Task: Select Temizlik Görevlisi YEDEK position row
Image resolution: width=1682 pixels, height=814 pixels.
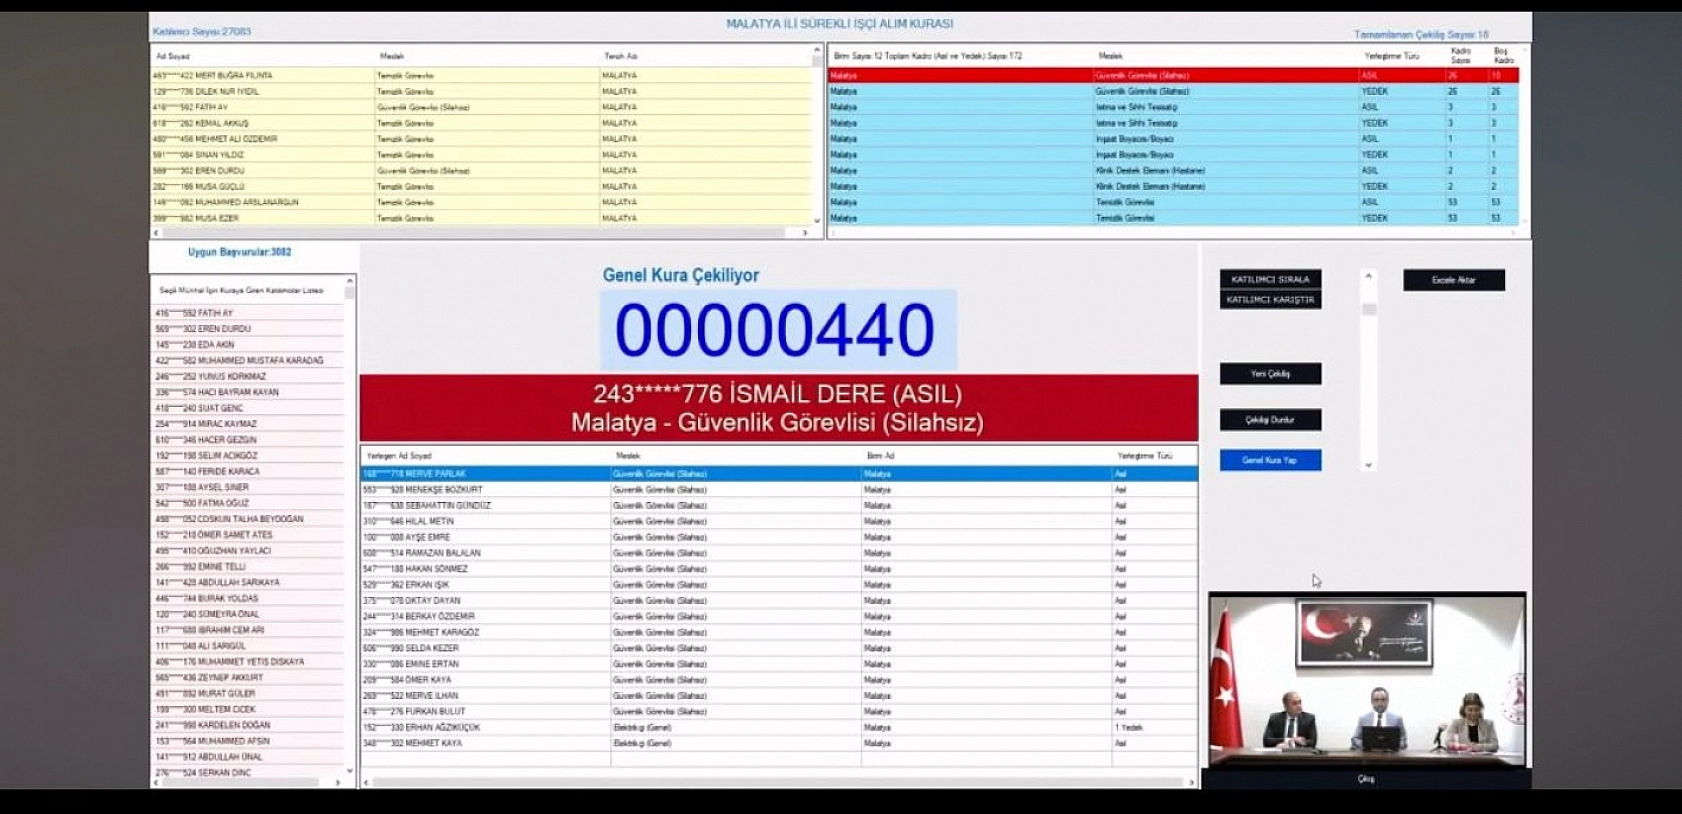Action: point(1172,218)
